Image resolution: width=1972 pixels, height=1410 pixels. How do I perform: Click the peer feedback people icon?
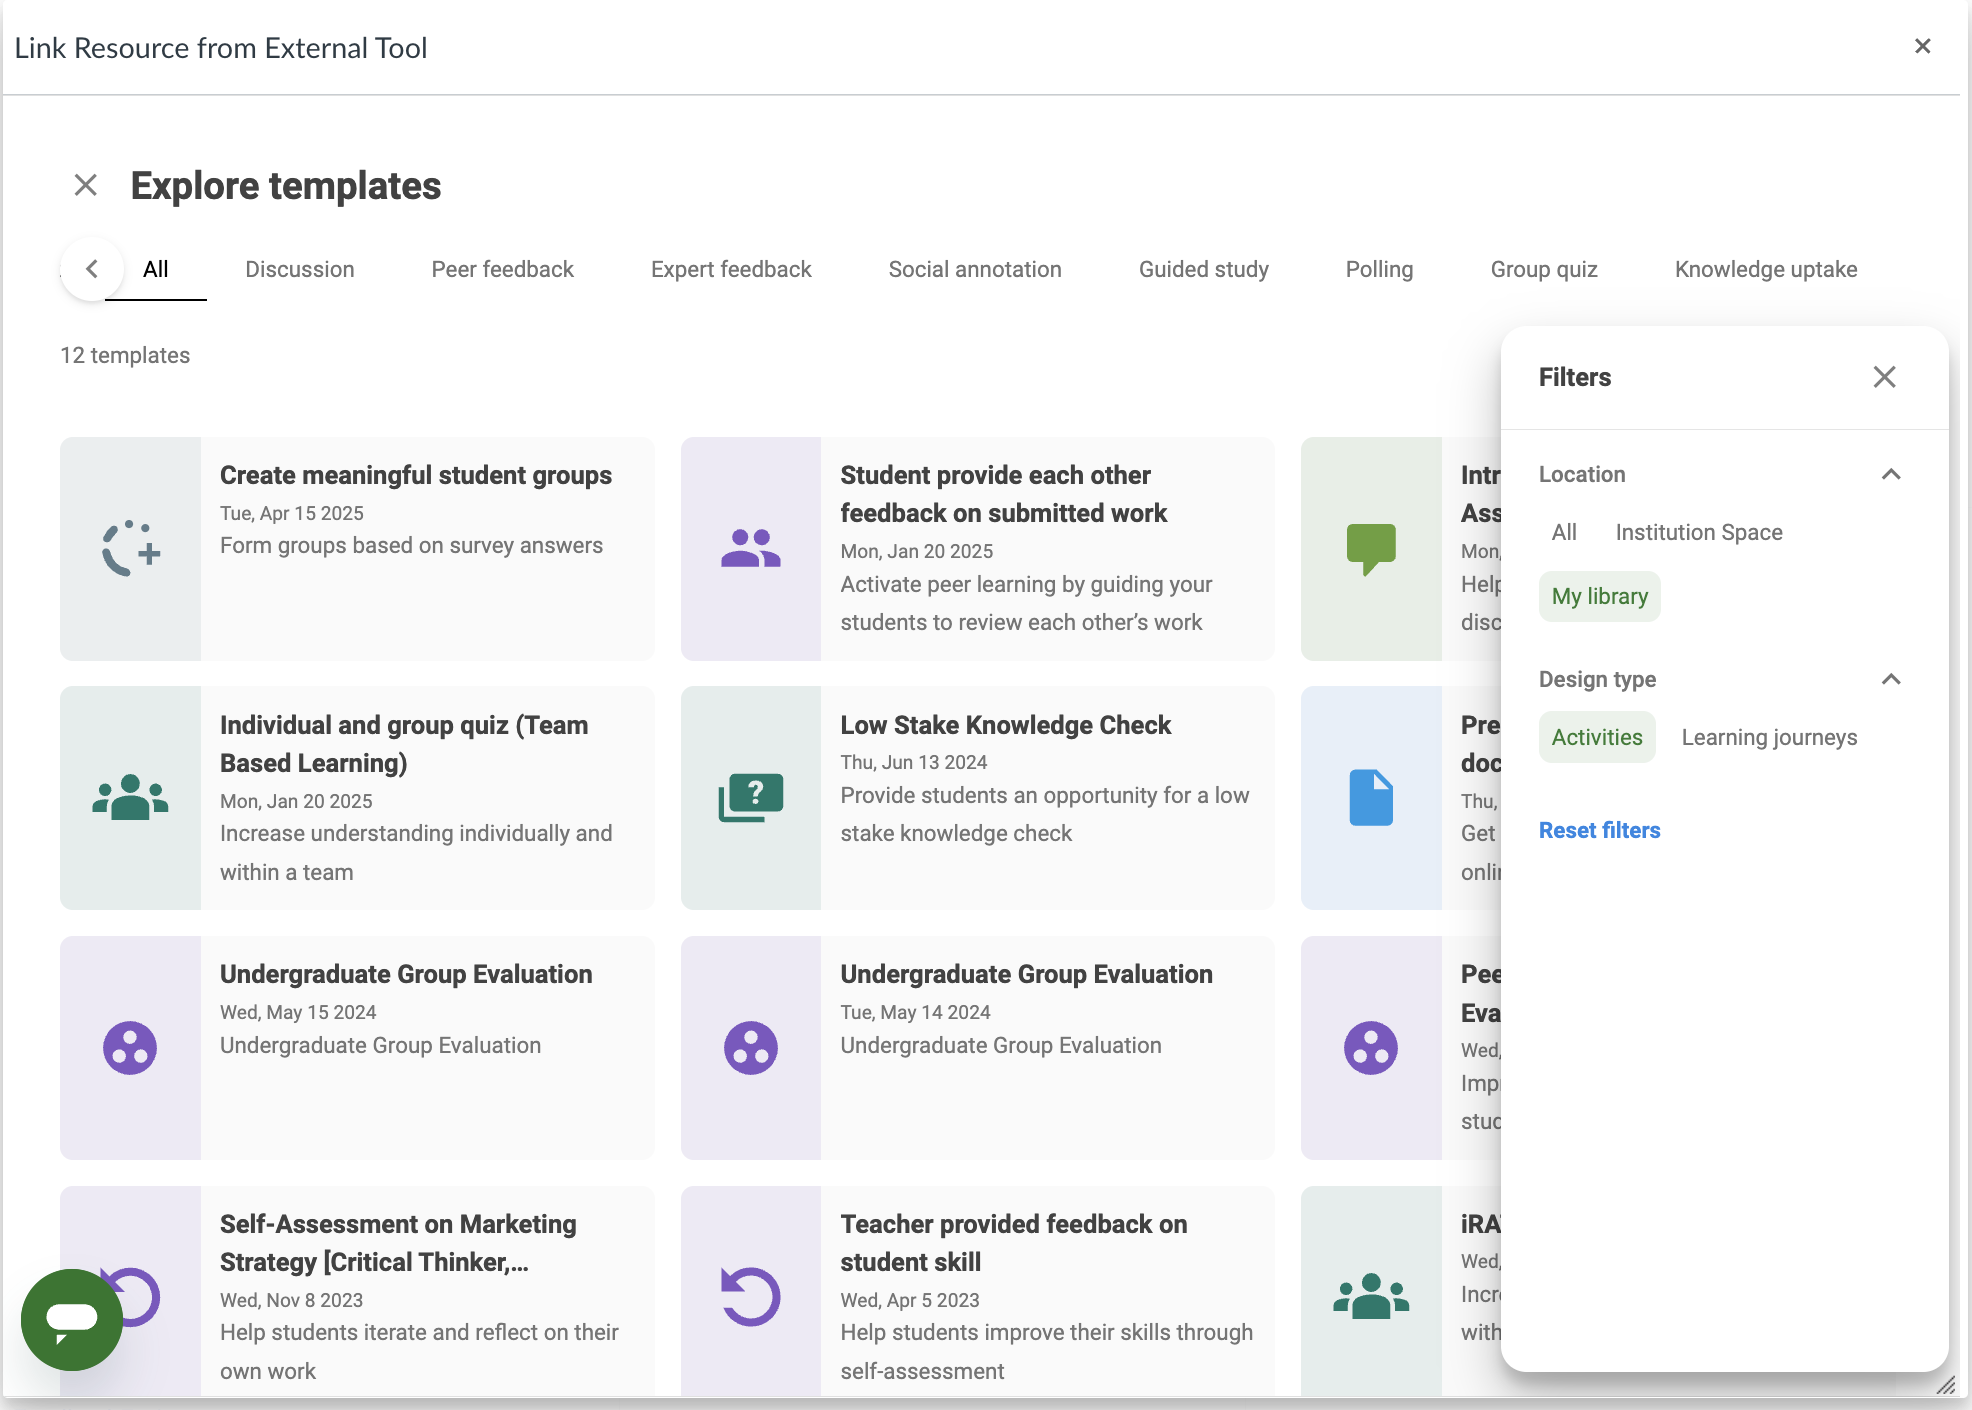coord(751,549)
